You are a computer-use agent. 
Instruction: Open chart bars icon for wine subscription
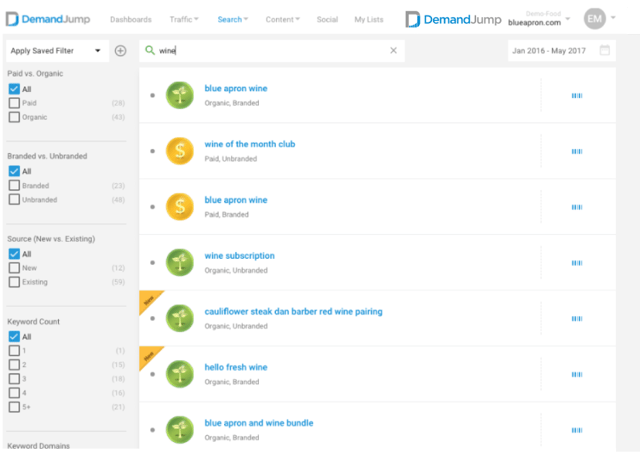coord(577,263)
